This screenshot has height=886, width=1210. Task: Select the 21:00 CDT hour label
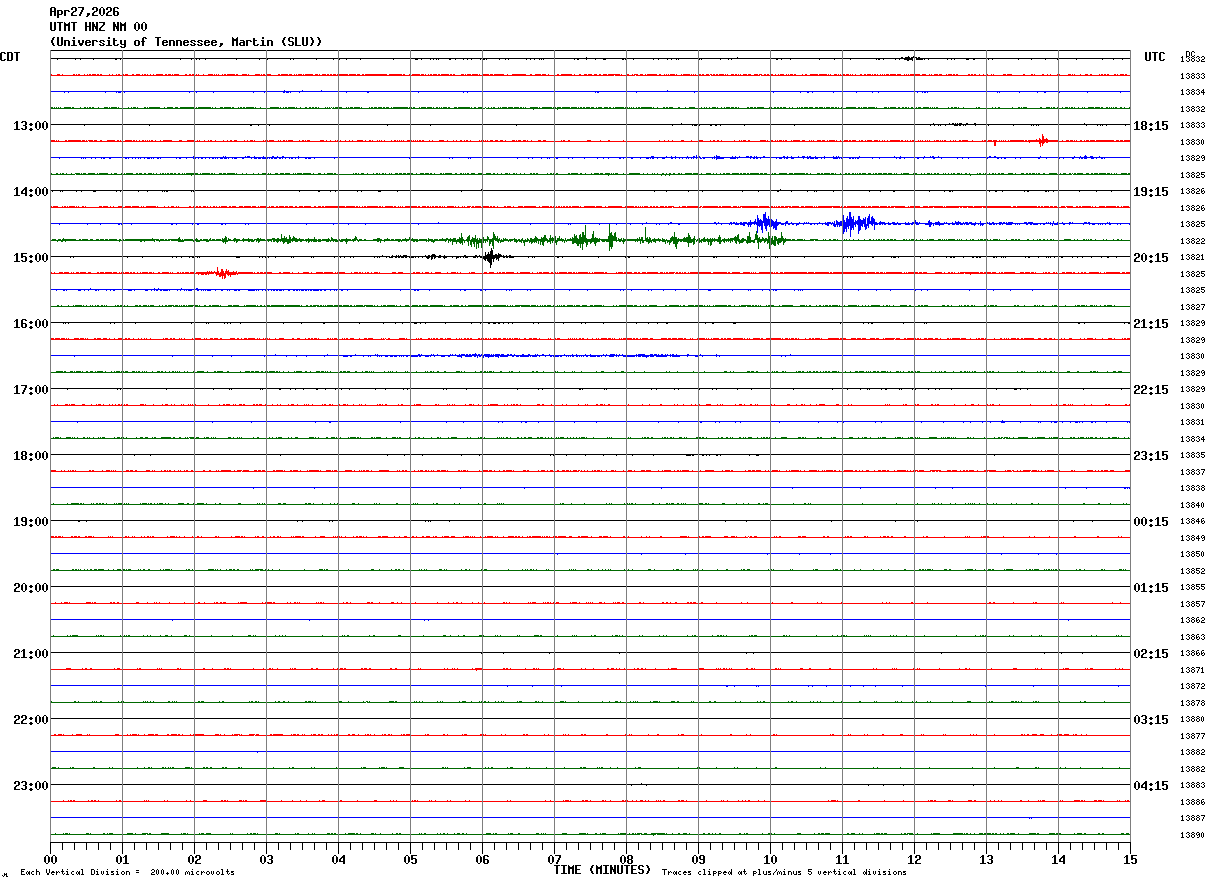pos(30,653)
